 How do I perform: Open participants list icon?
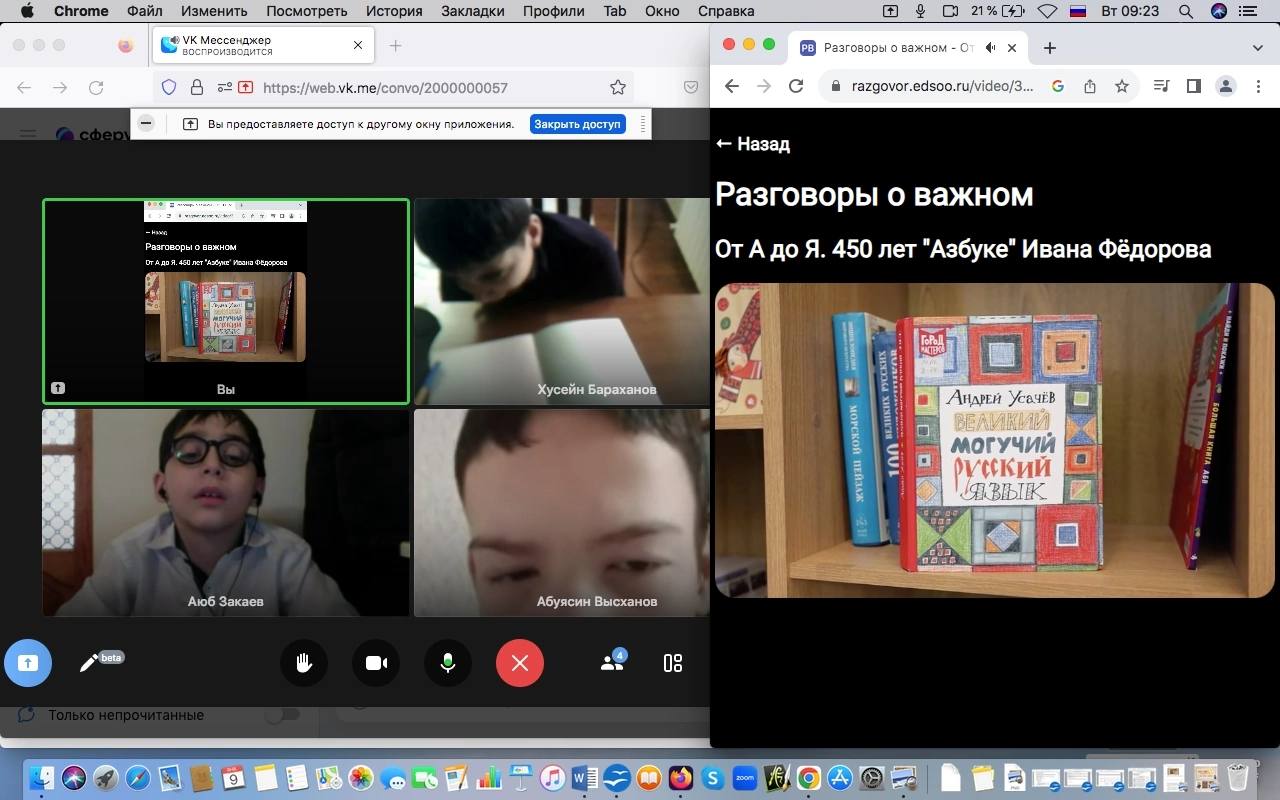[x=612, y=662]
